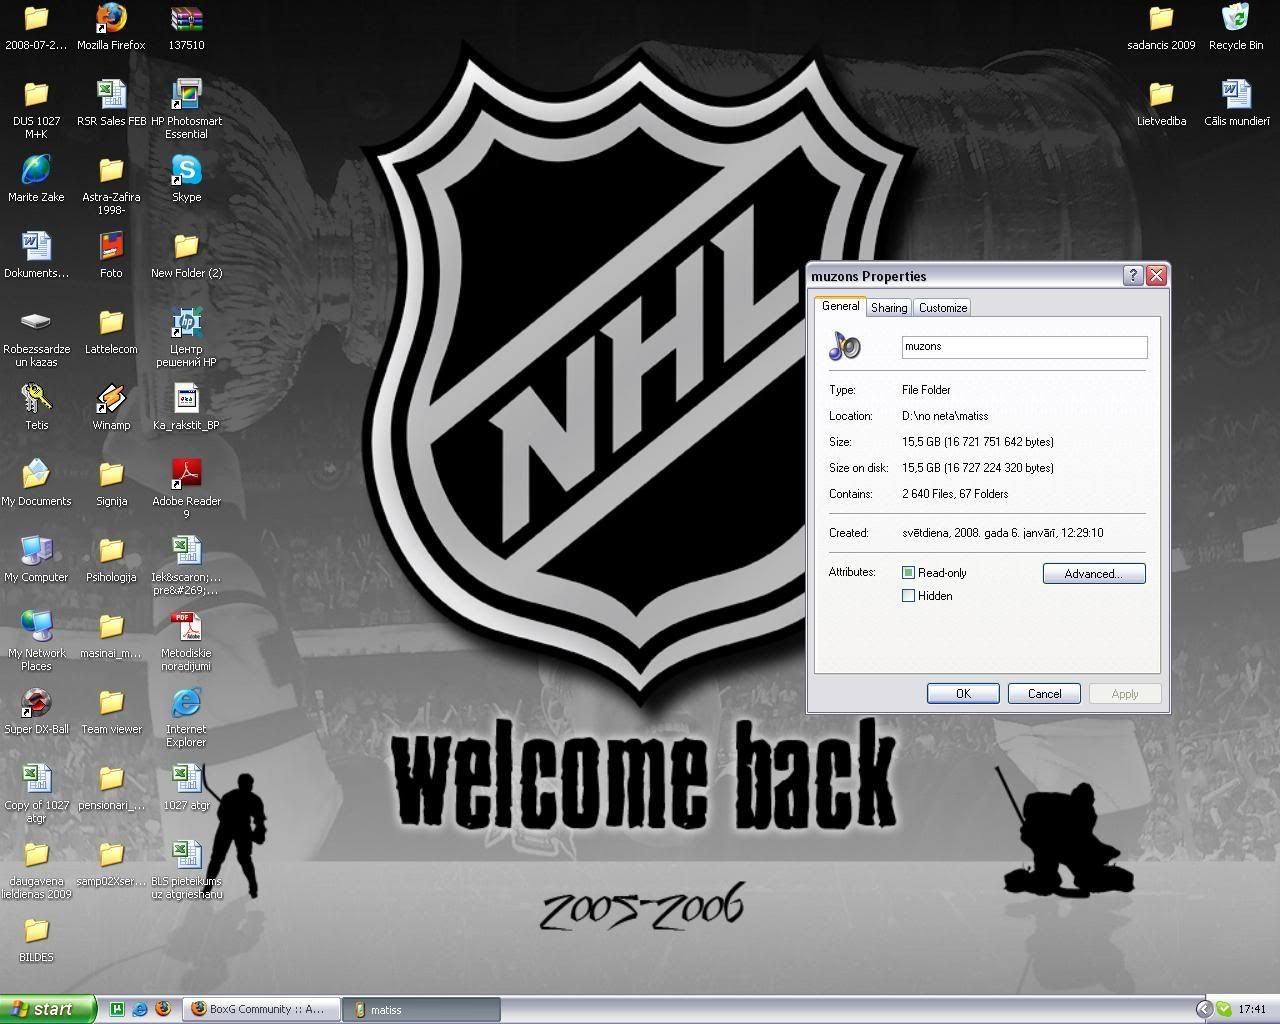1280x1024 pixels.
Task: Select the Ka_rakstit_BP file icon
Action: [x=186, y=407]
